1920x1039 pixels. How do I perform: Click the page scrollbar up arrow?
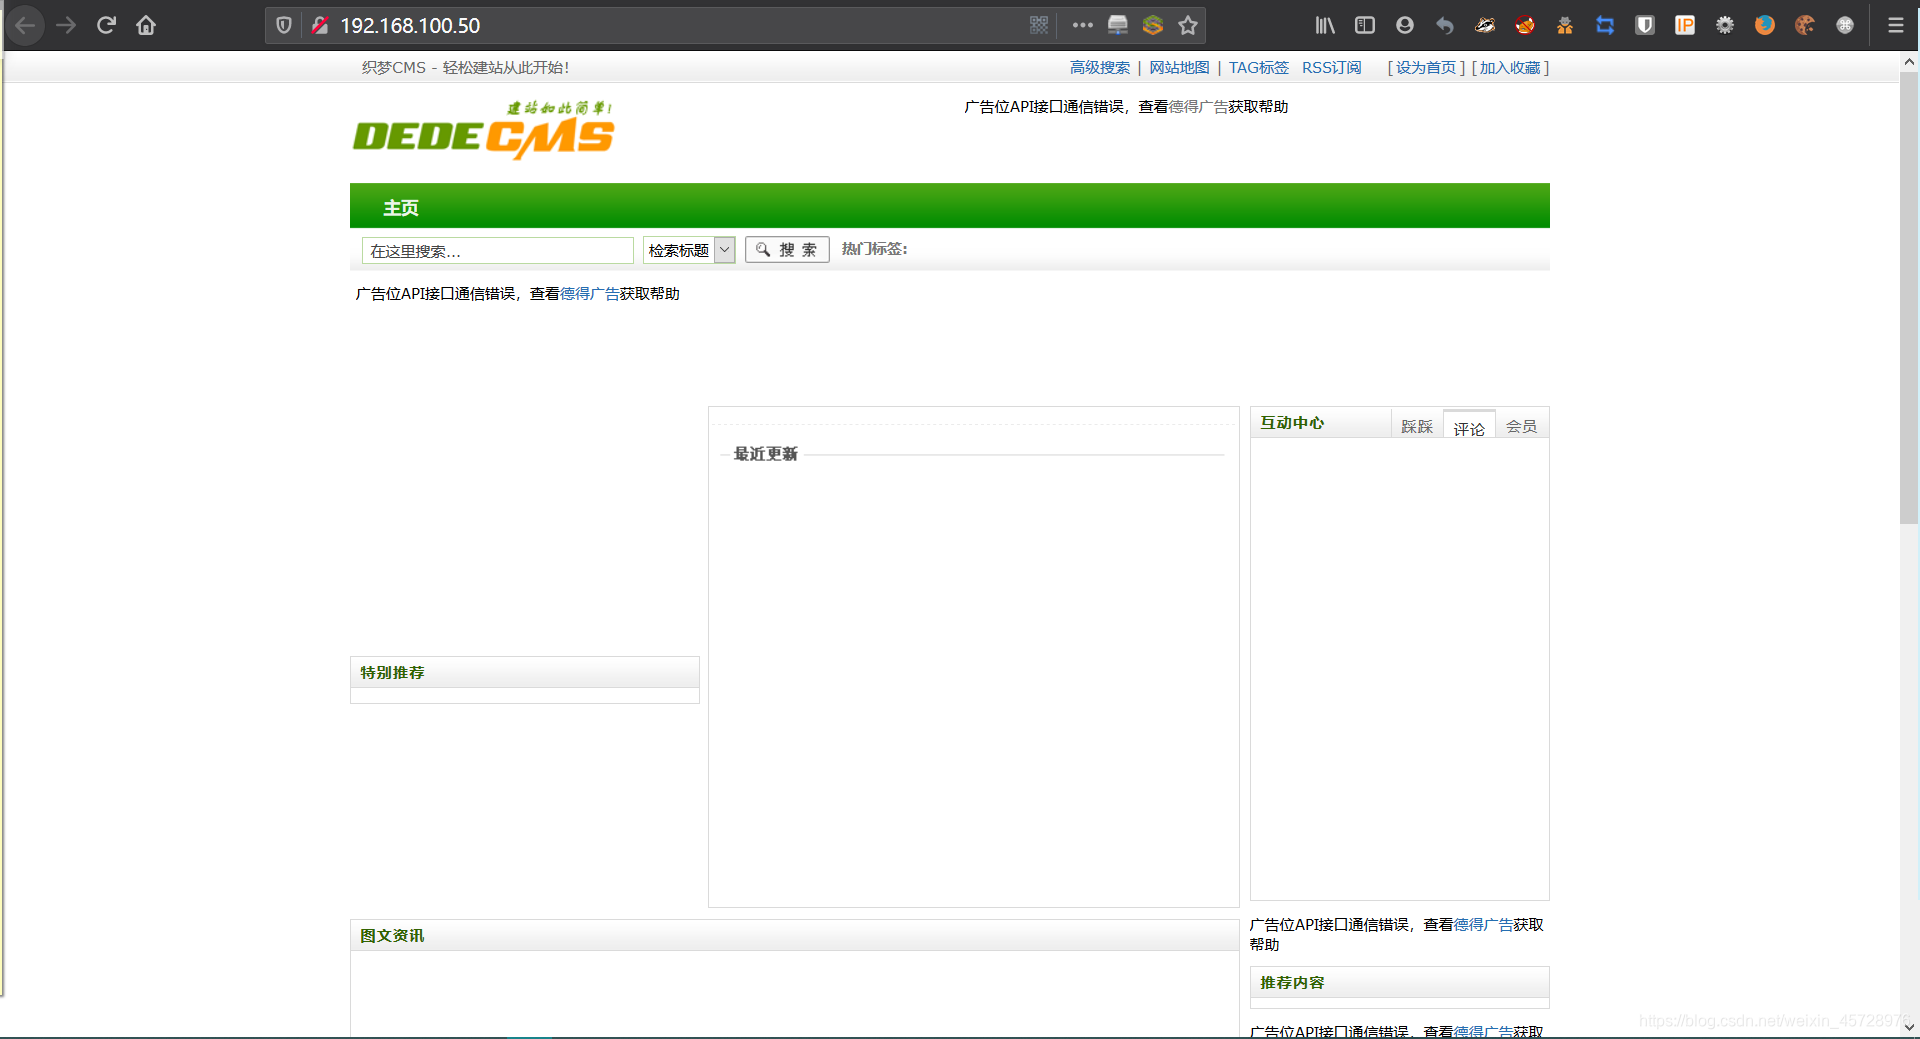click(x=1909, y=62)
